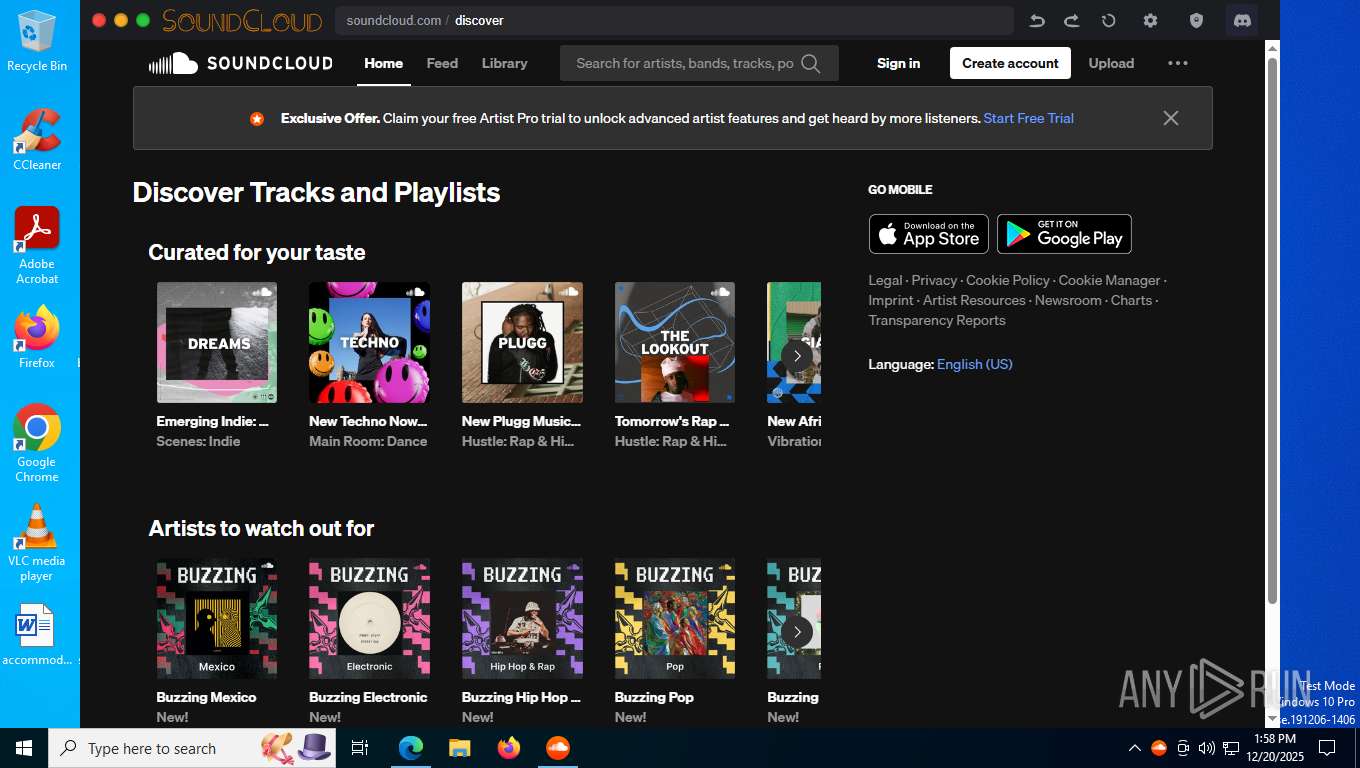Open Microsoft Edge from the taskbar
1360x768 pixels.
[x=410, y=748]
